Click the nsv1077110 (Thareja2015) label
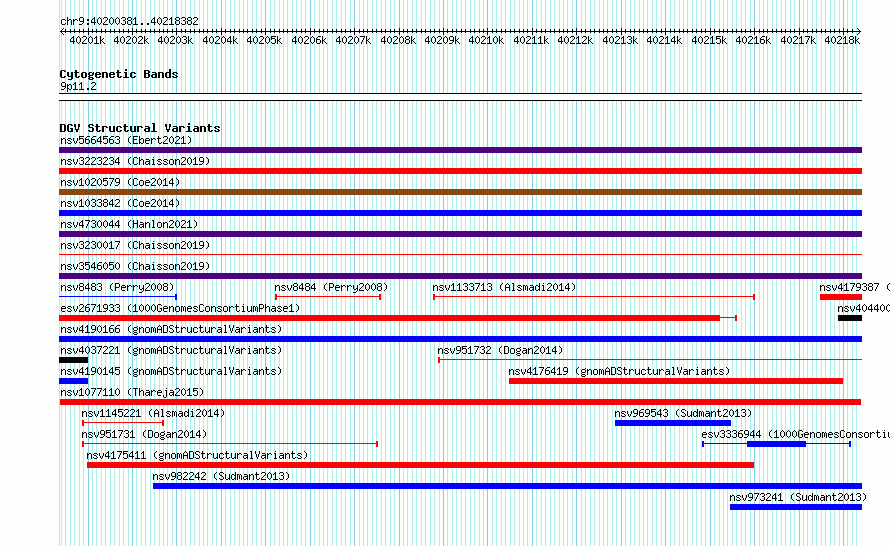 pos(132,392)
